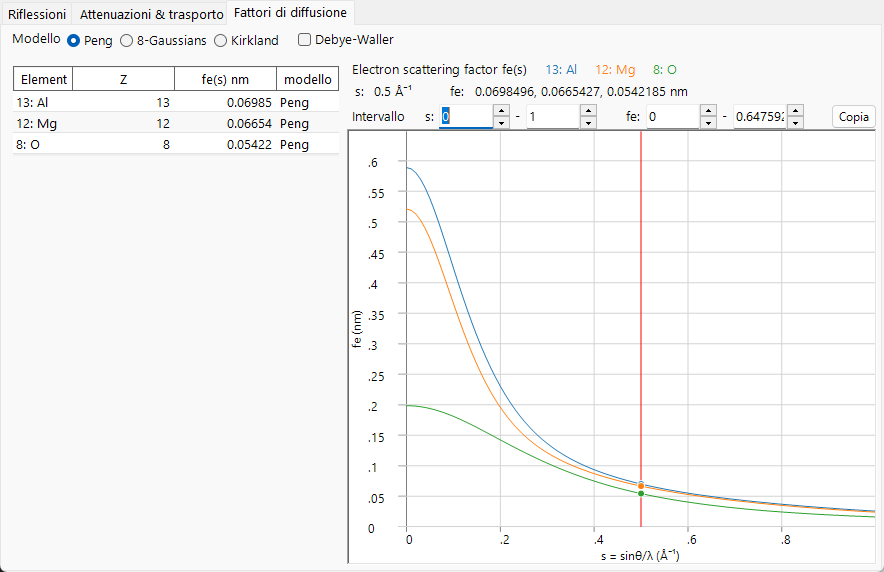Enable the Debye-Waller checkbox

coord(304,39)
